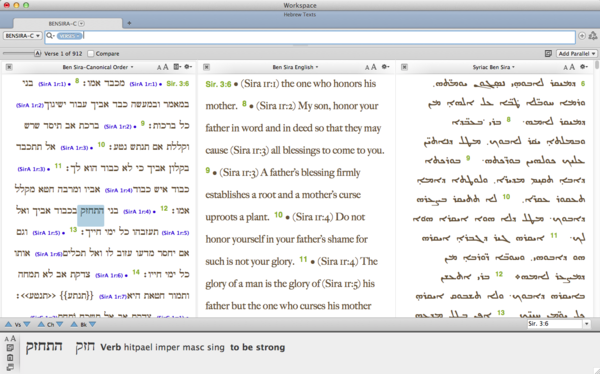Go to previous verse with the Vs up arrow
Screen dimensions: 600x374
[8, 324]
